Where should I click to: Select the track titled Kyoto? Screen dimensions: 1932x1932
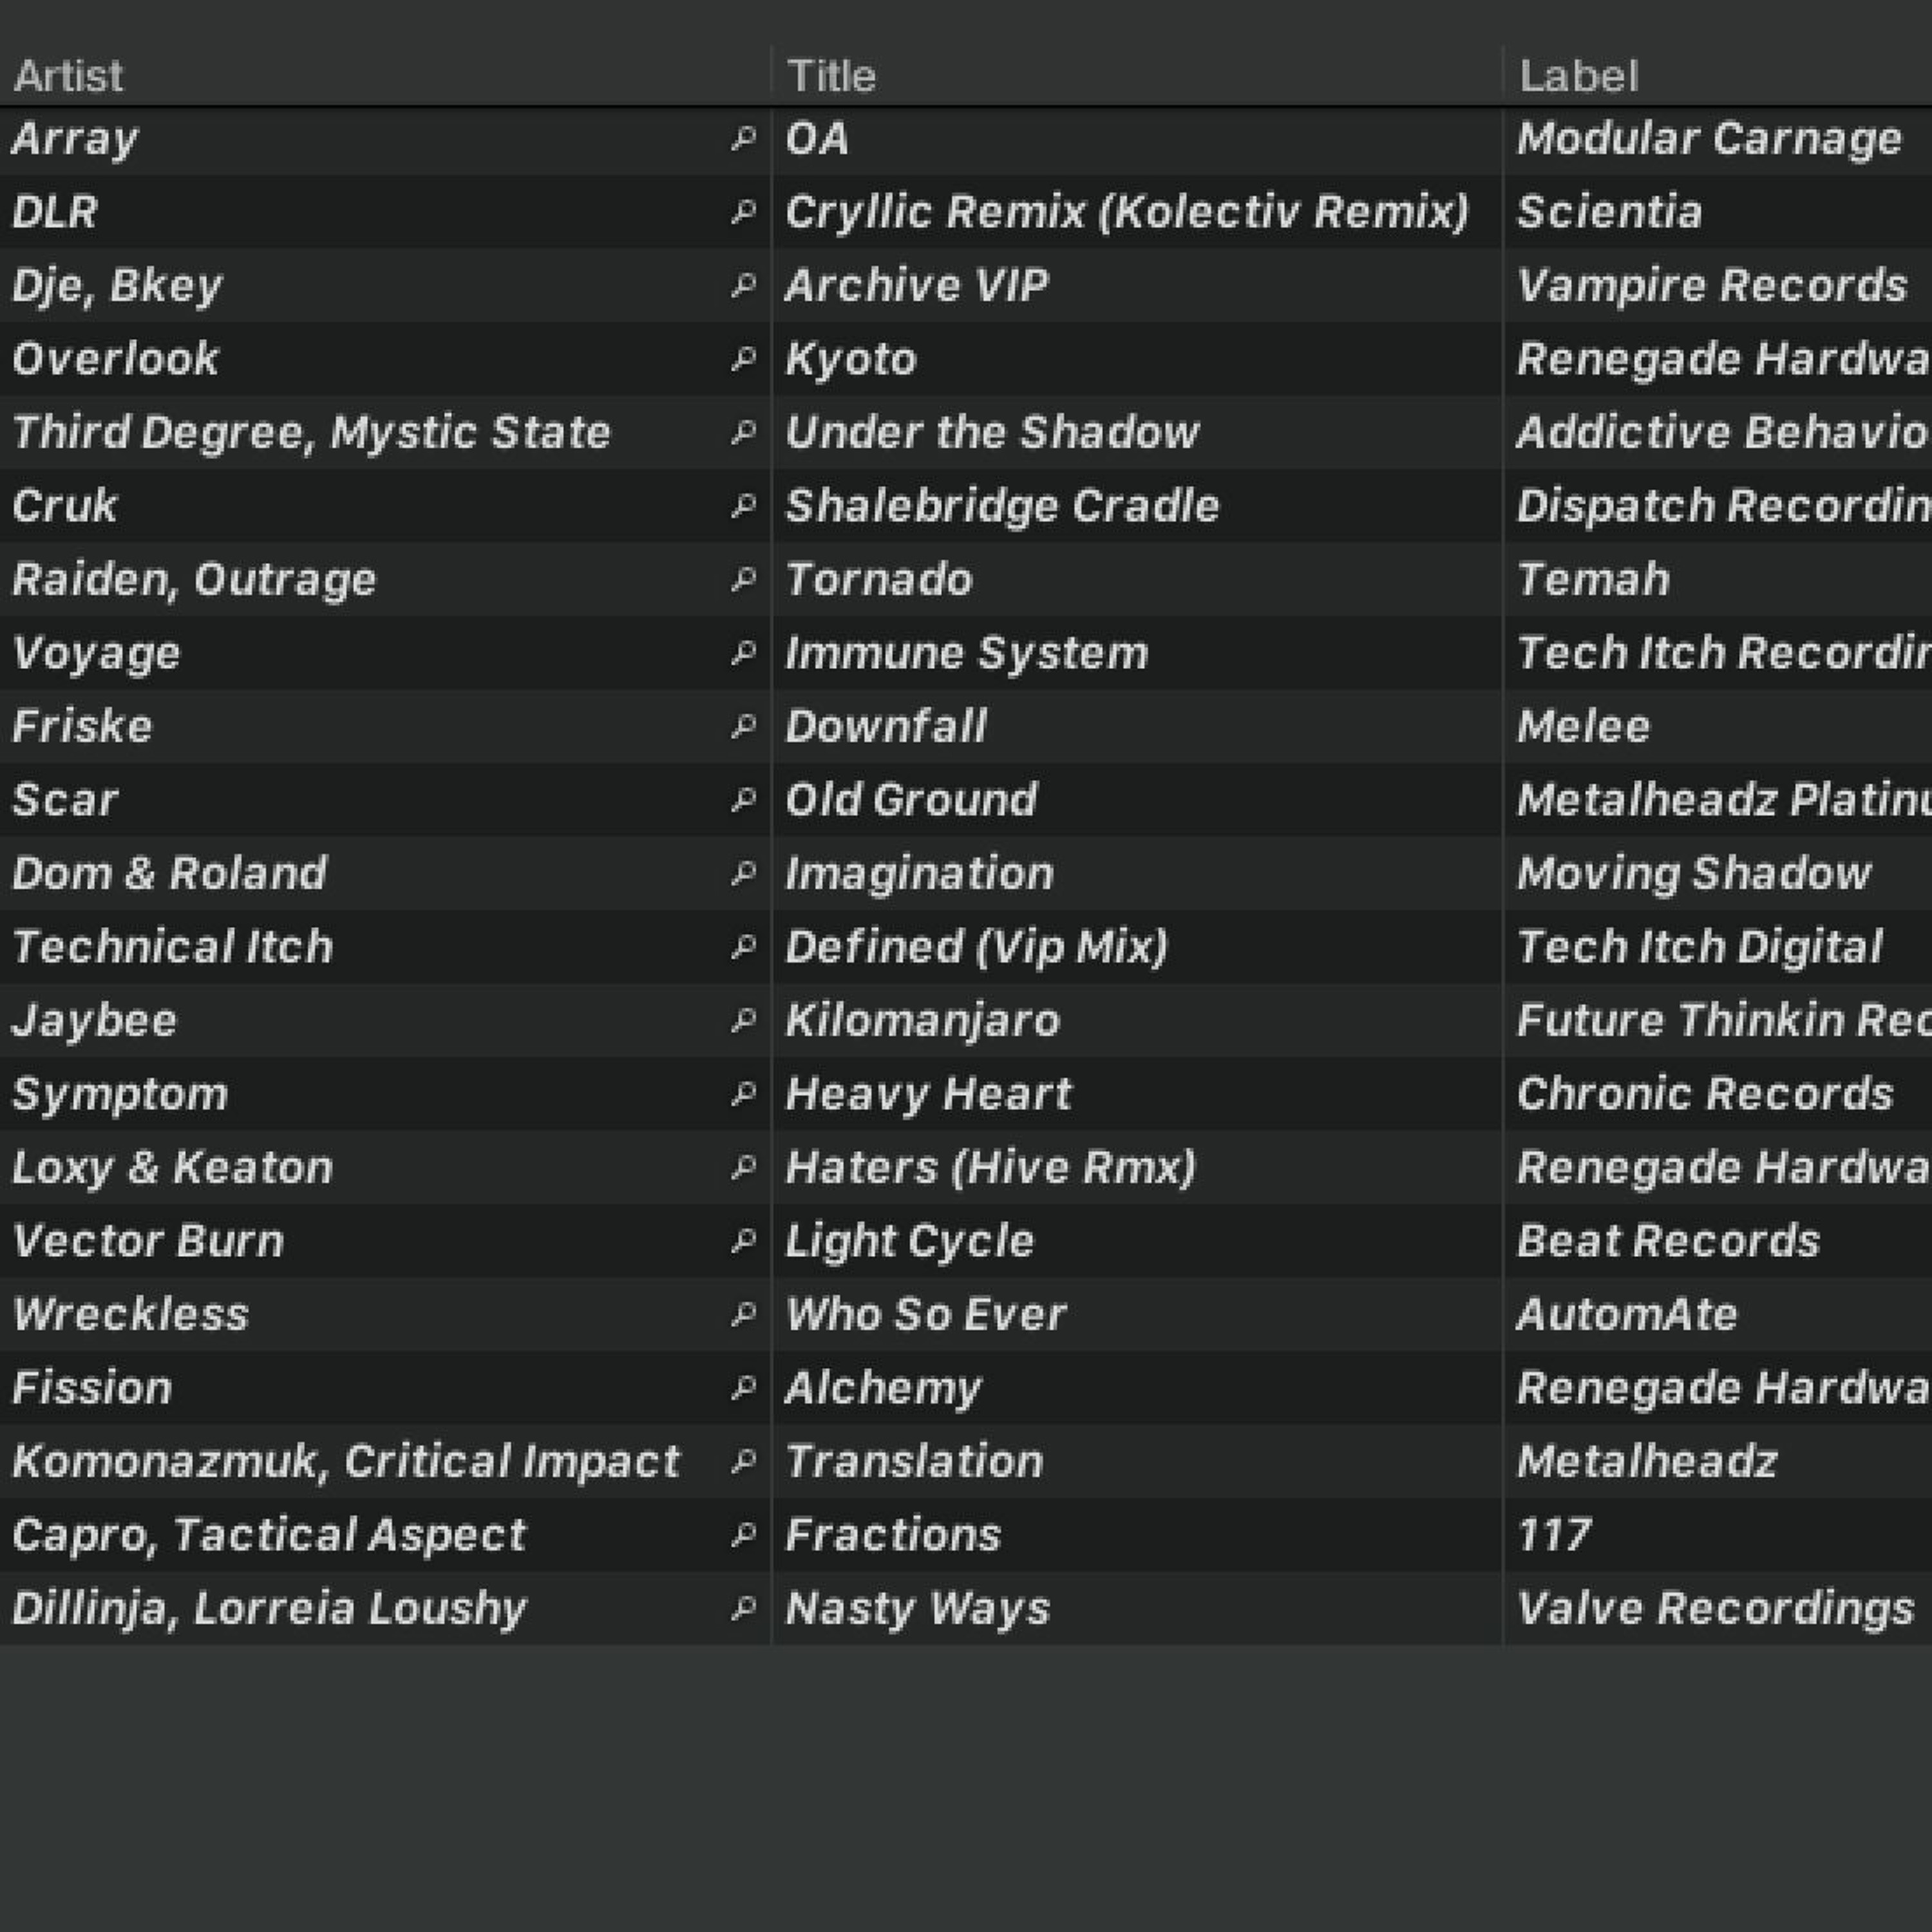pos(851,359)
